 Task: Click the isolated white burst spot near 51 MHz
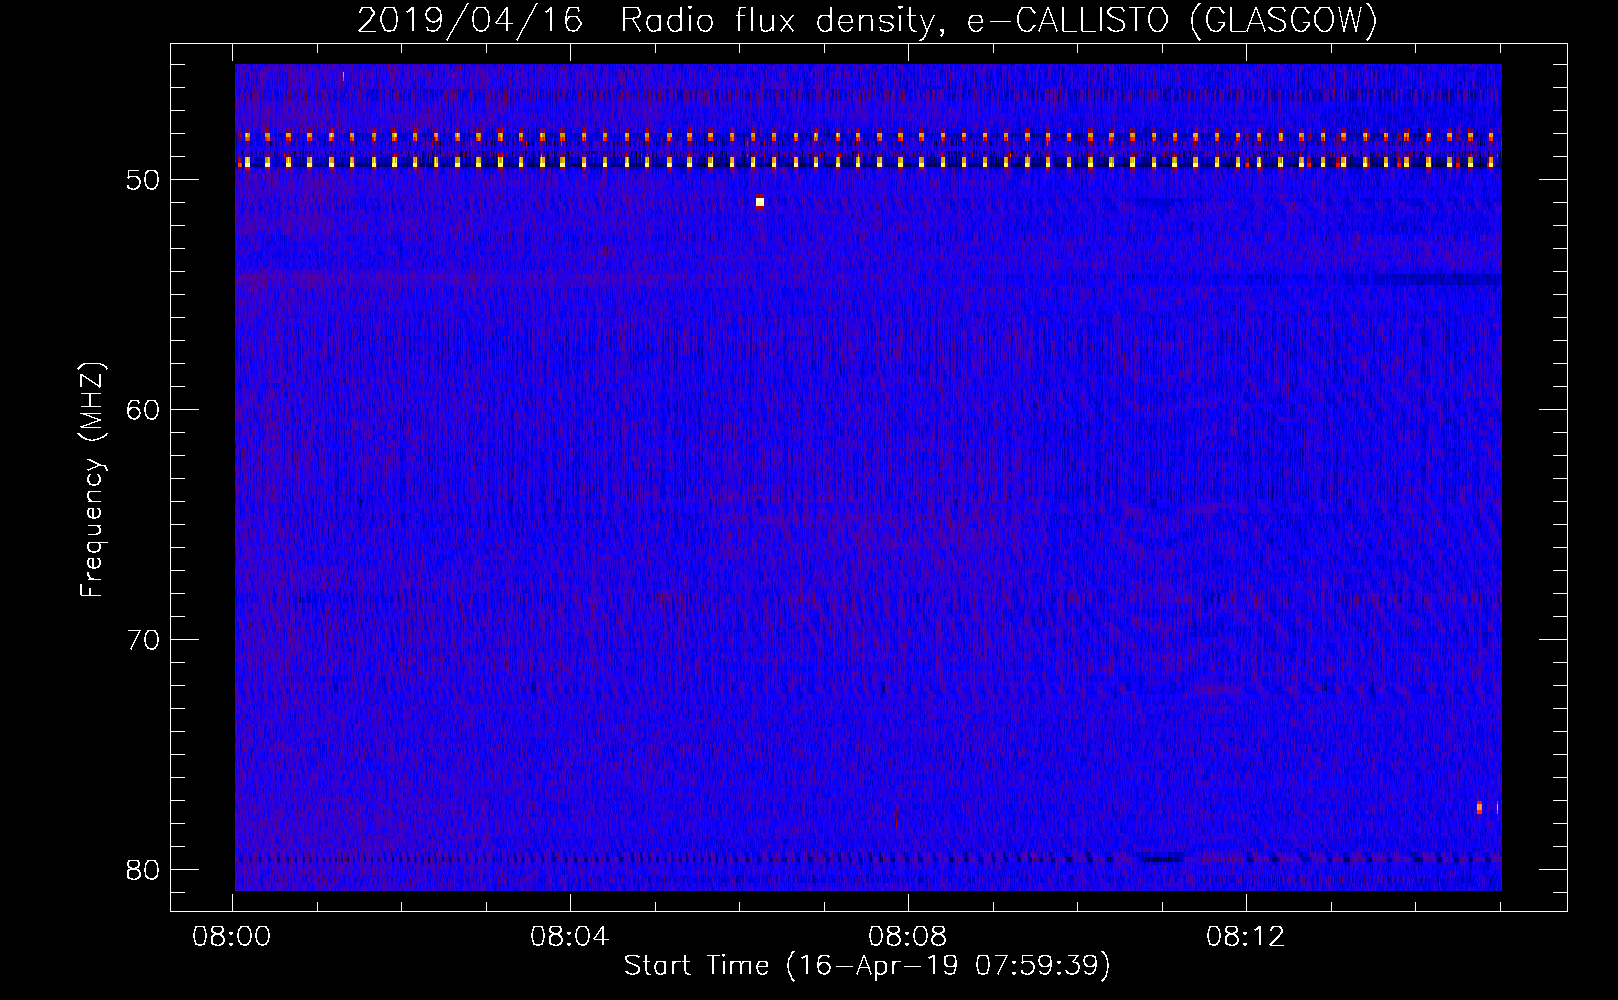760,202
